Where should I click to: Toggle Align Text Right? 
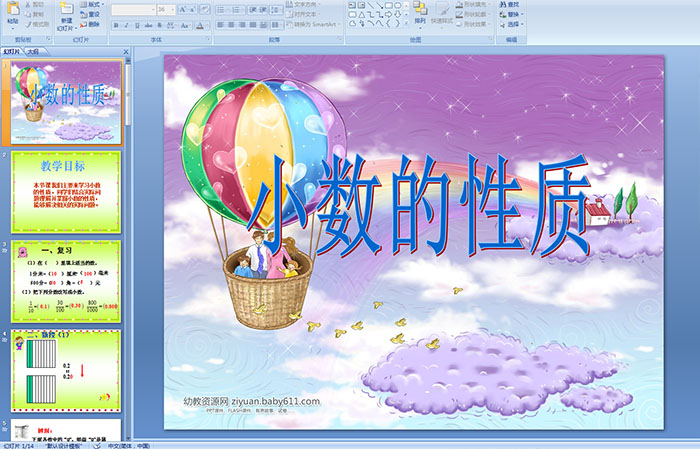(242, 25)
